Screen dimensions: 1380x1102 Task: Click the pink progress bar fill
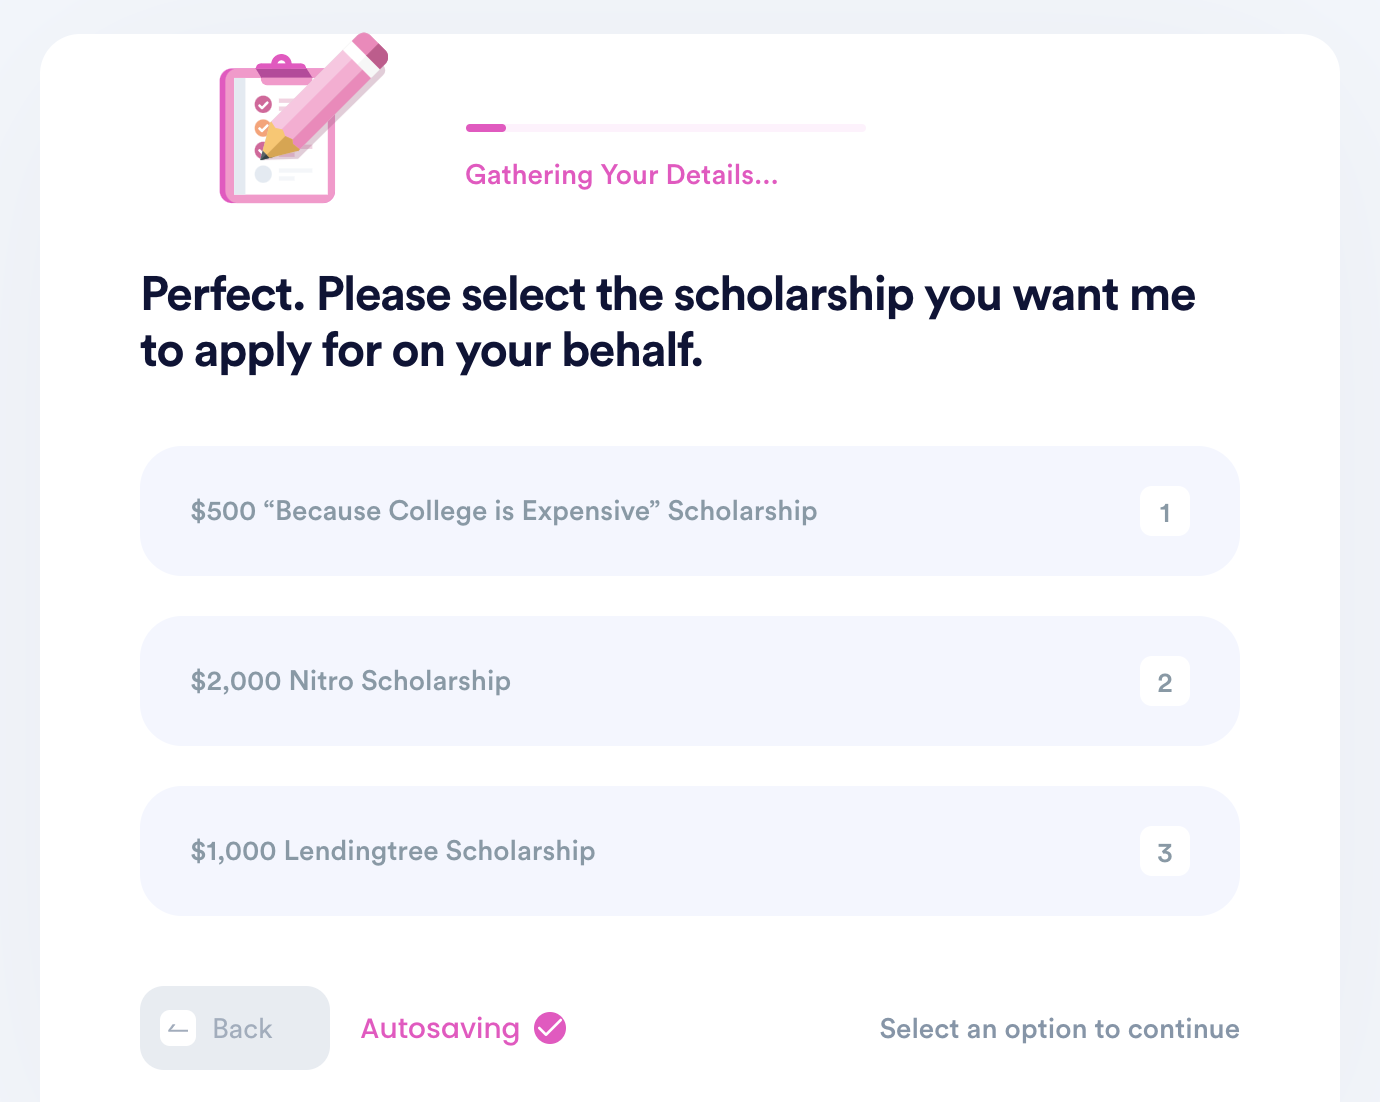[x=486, y=128]
